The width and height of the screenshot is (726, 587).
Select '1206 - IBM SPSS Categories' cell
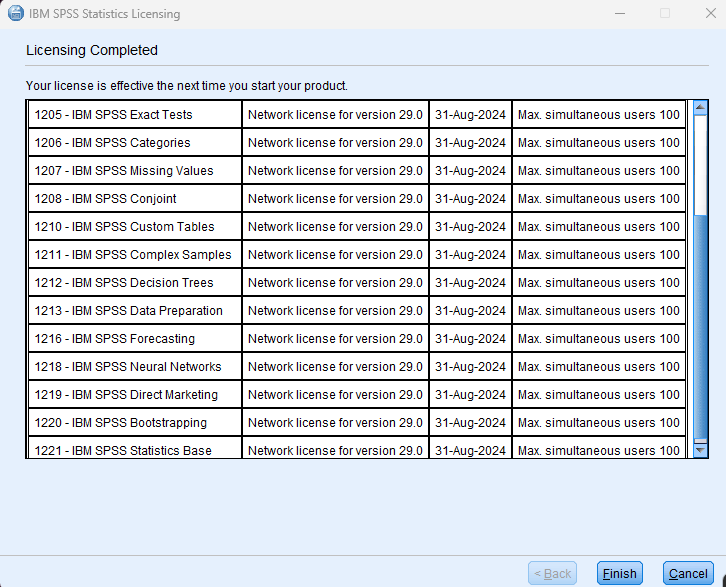pyautogui.click(x=135, y=143)
